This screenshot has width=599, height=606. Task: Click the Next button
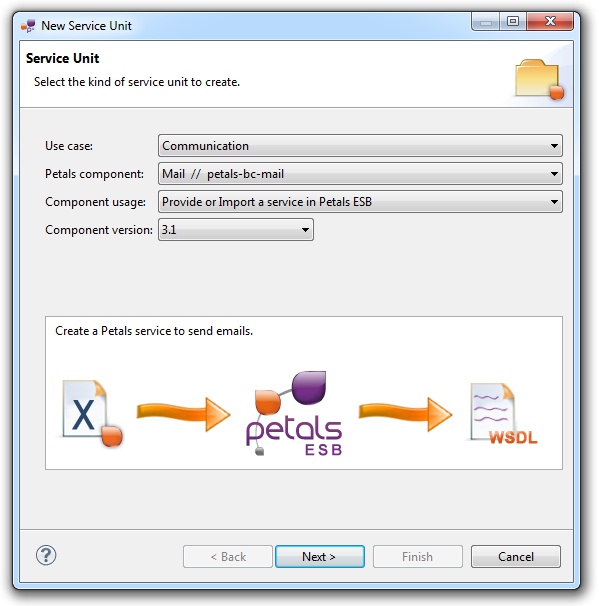click(320, 557)
